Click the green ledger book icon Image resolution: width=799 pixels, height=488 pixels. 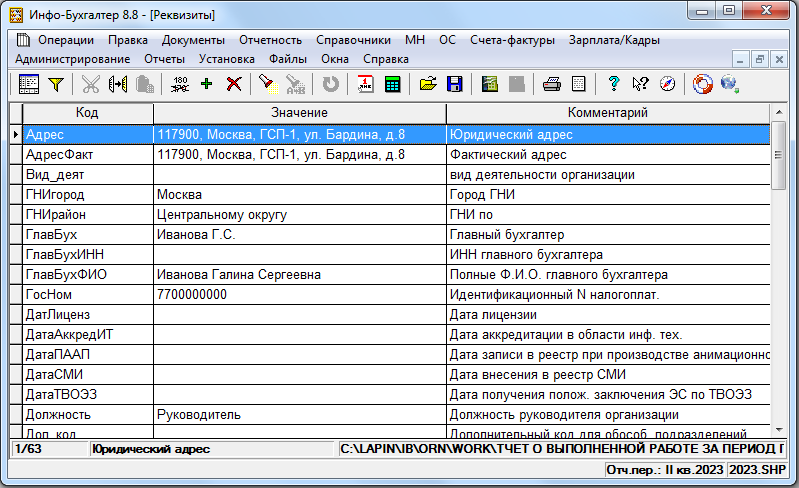click(x=490, y=84)
